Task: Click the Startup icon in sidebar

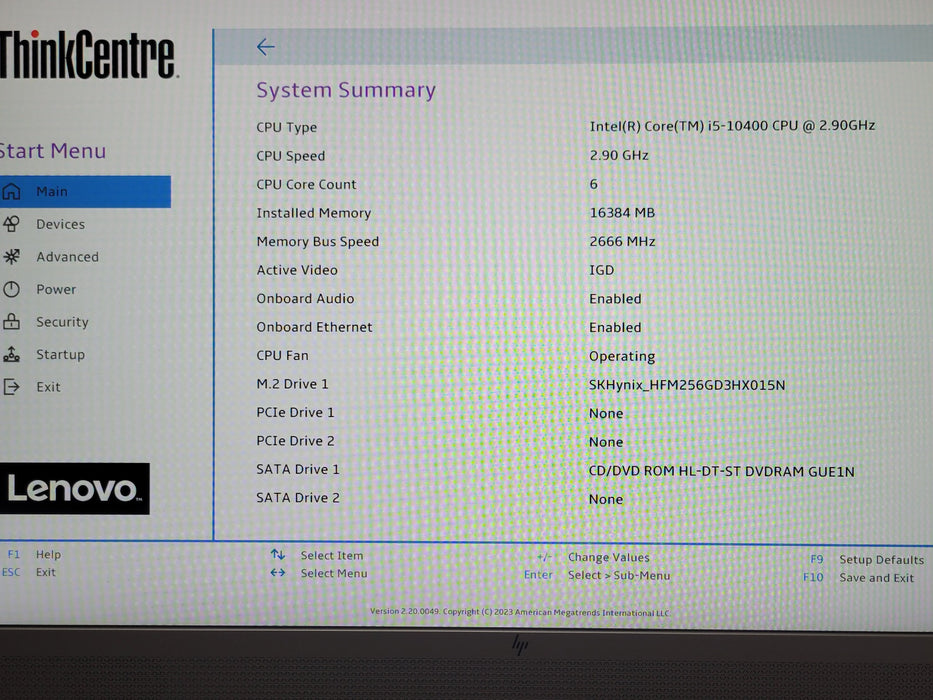Action: pos(11,354)
